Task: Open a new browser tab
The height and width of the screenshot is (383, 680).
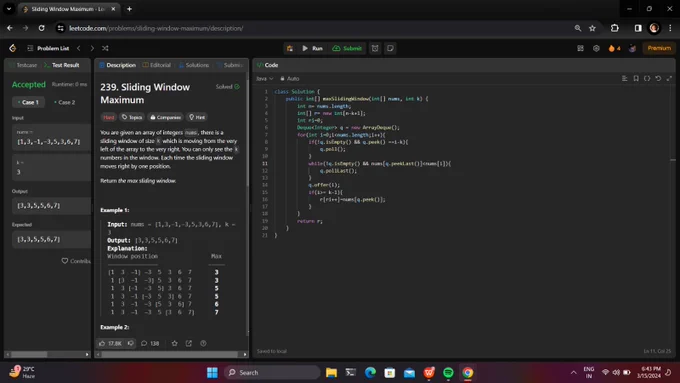Action: pos(129,9)
